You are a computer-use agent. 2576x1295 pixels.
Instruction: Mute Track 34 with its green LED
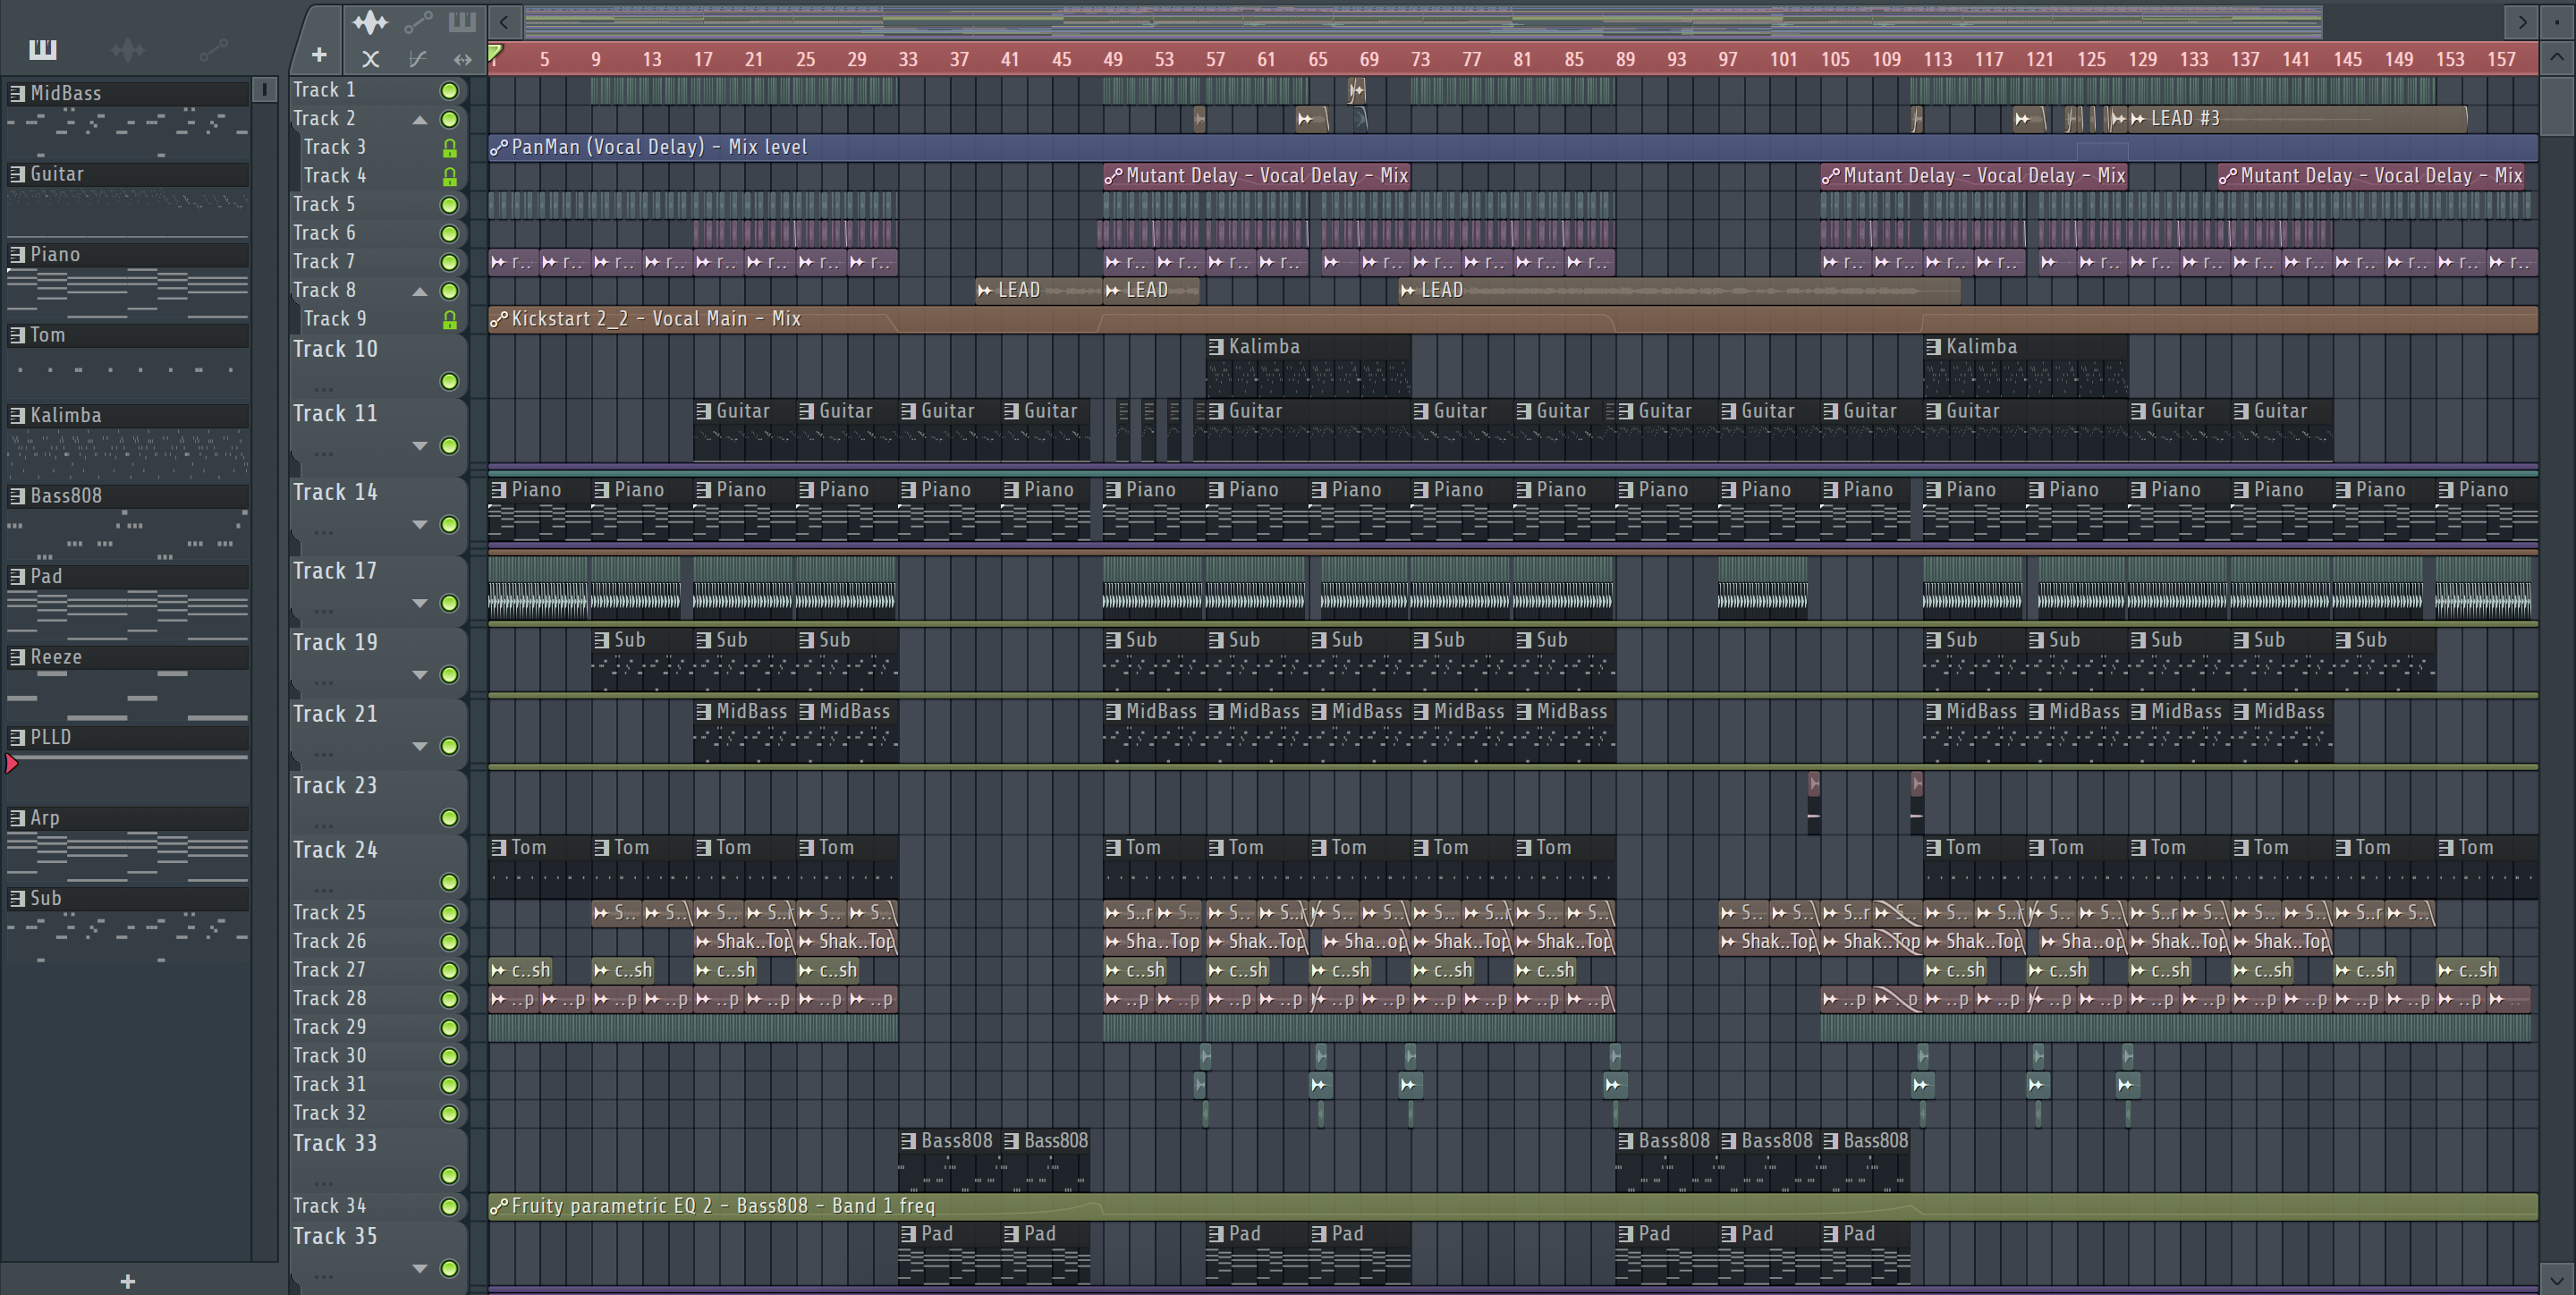point(450,1207)
